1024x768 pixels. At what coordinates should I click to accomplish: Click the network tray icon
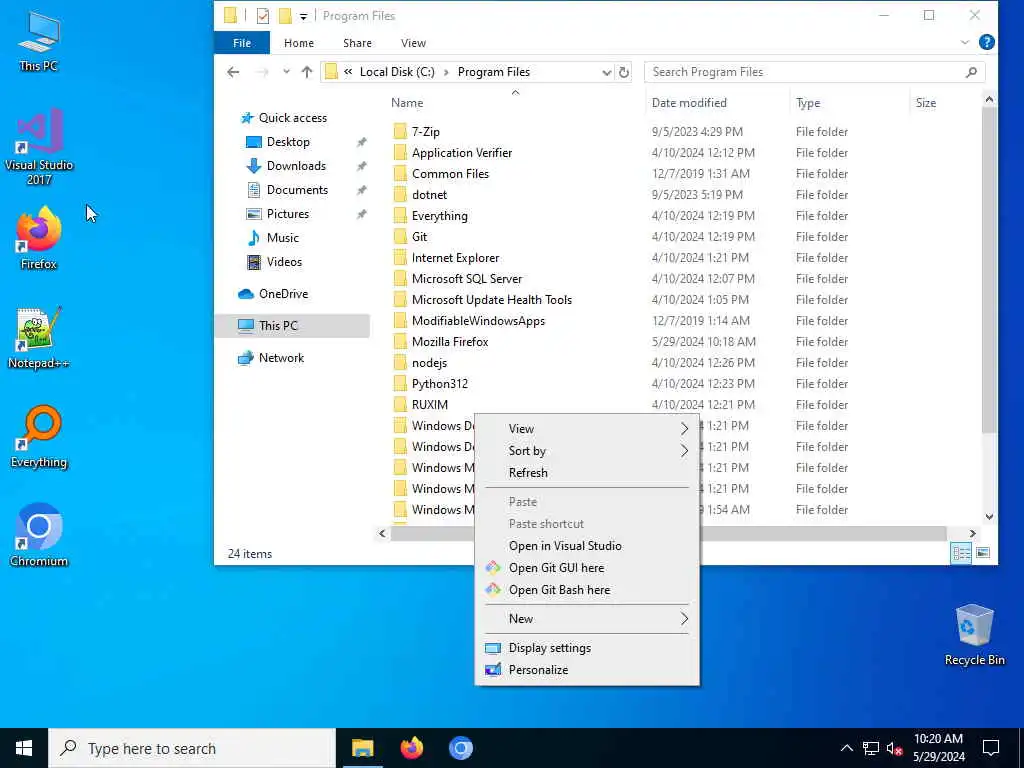871,748
